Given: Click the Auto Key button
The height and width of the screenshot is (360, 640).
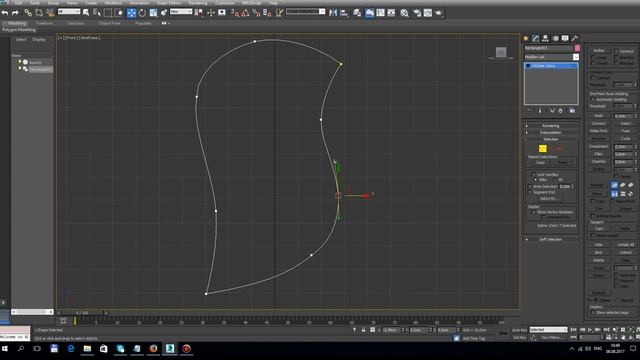Looking at the screenshot, I should point(520,330).
